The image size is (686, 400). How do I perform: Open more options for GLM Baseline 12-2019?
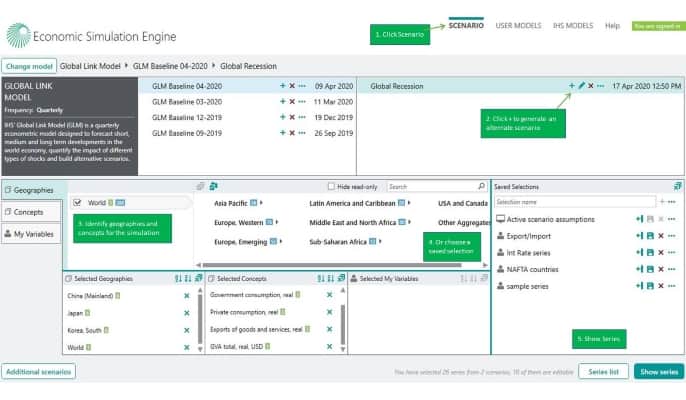pos(302,117)
